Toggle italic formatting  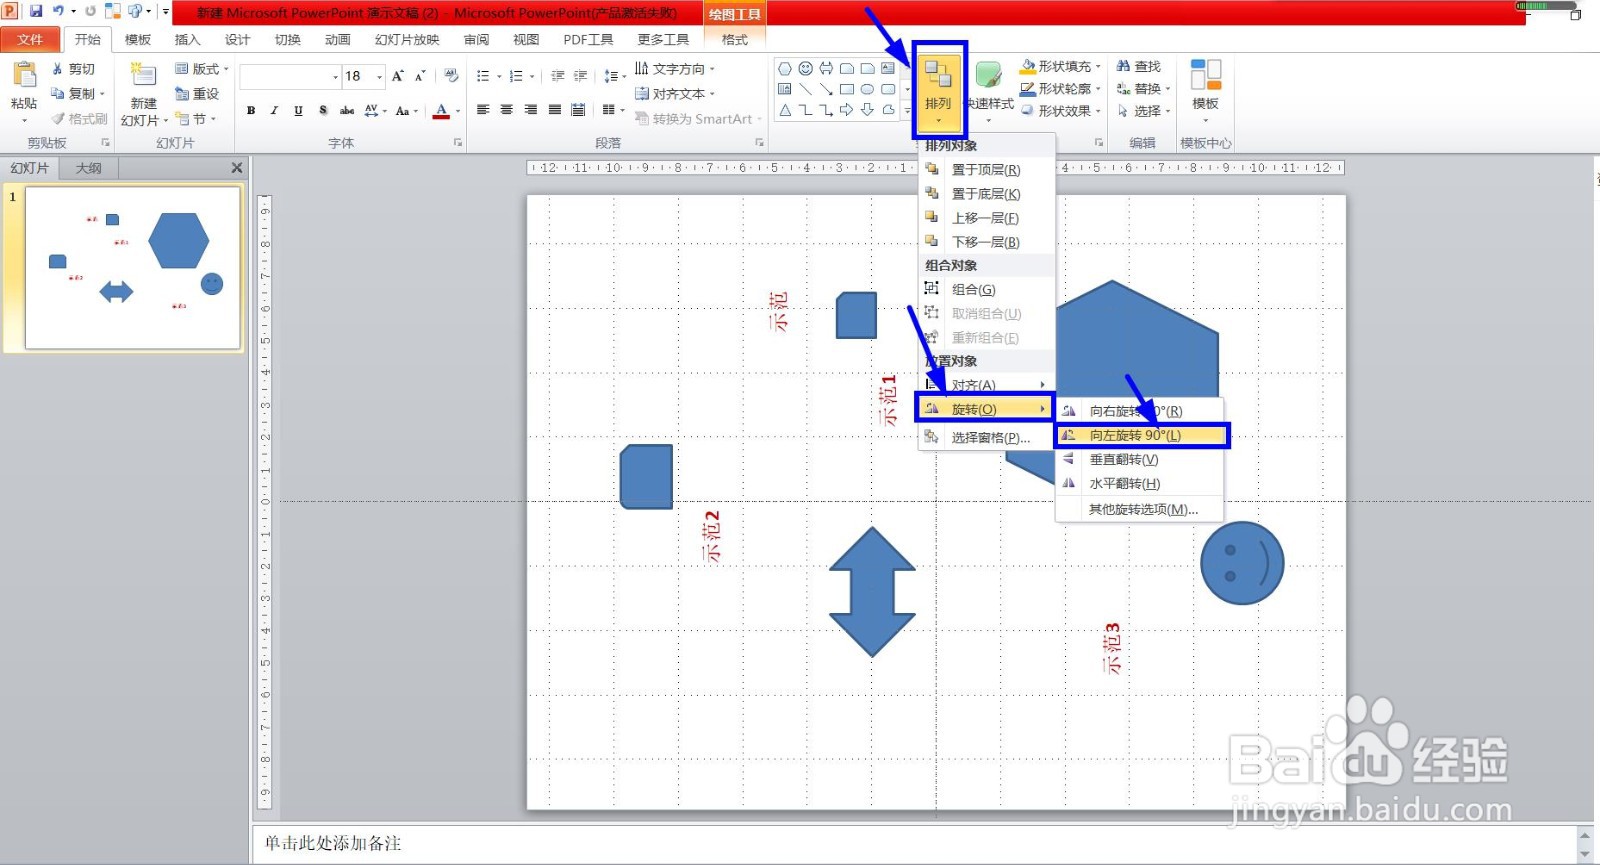click(x=274, y=110)
